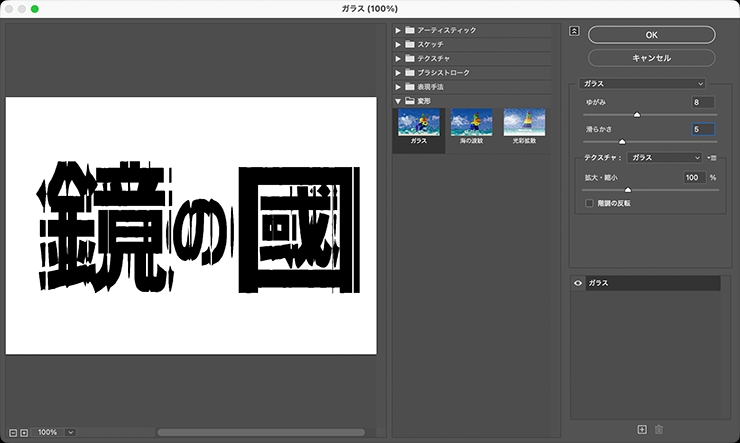Delete the selected effect layer

[x=658, y=429]
